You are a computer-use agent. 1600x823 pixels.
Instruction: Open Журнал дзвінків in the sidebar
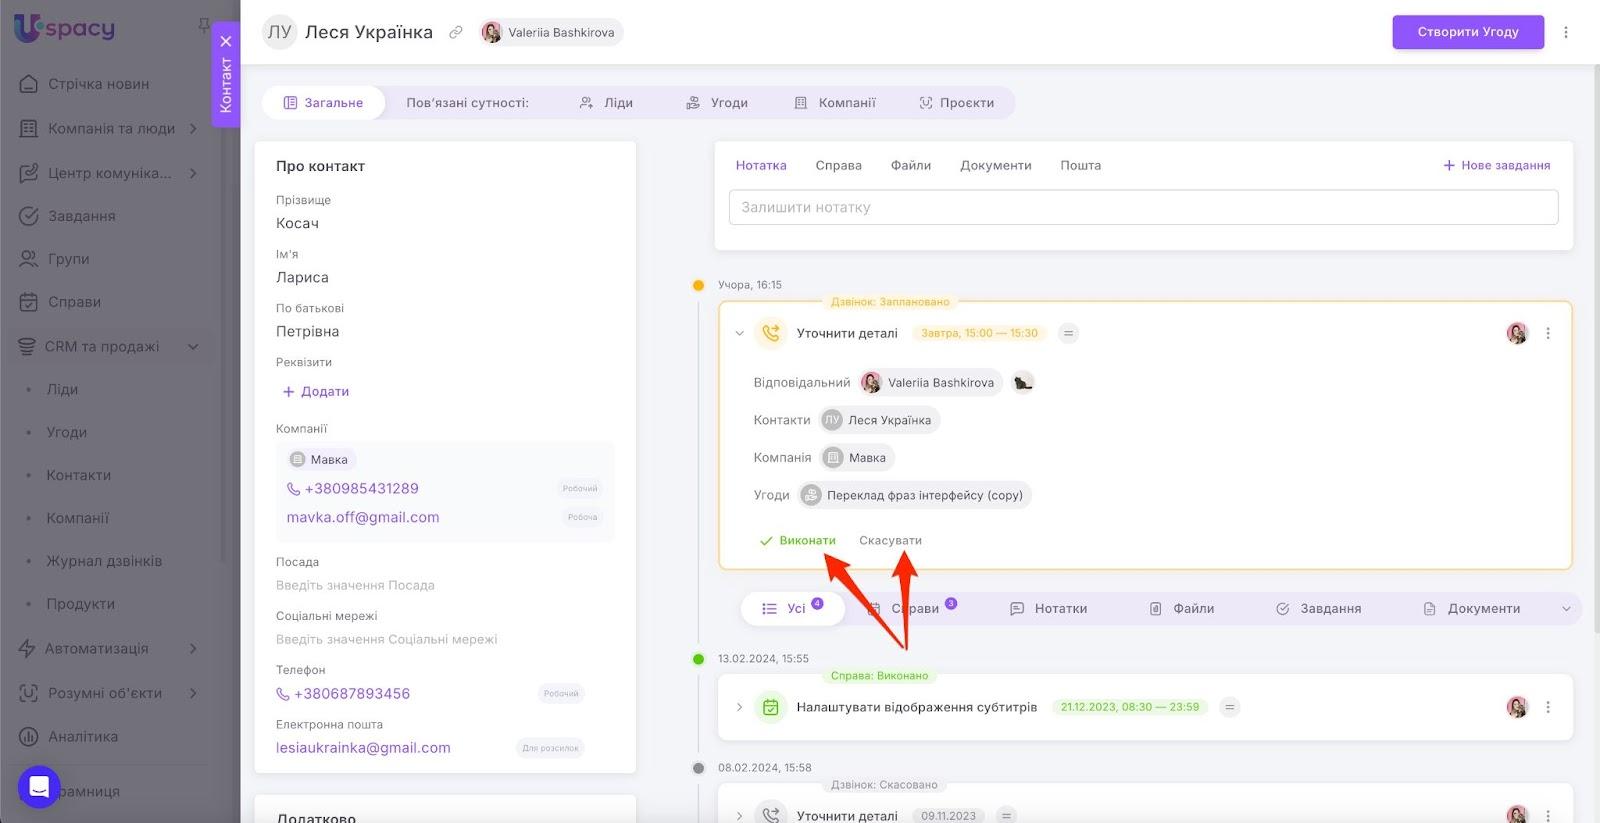104,562
